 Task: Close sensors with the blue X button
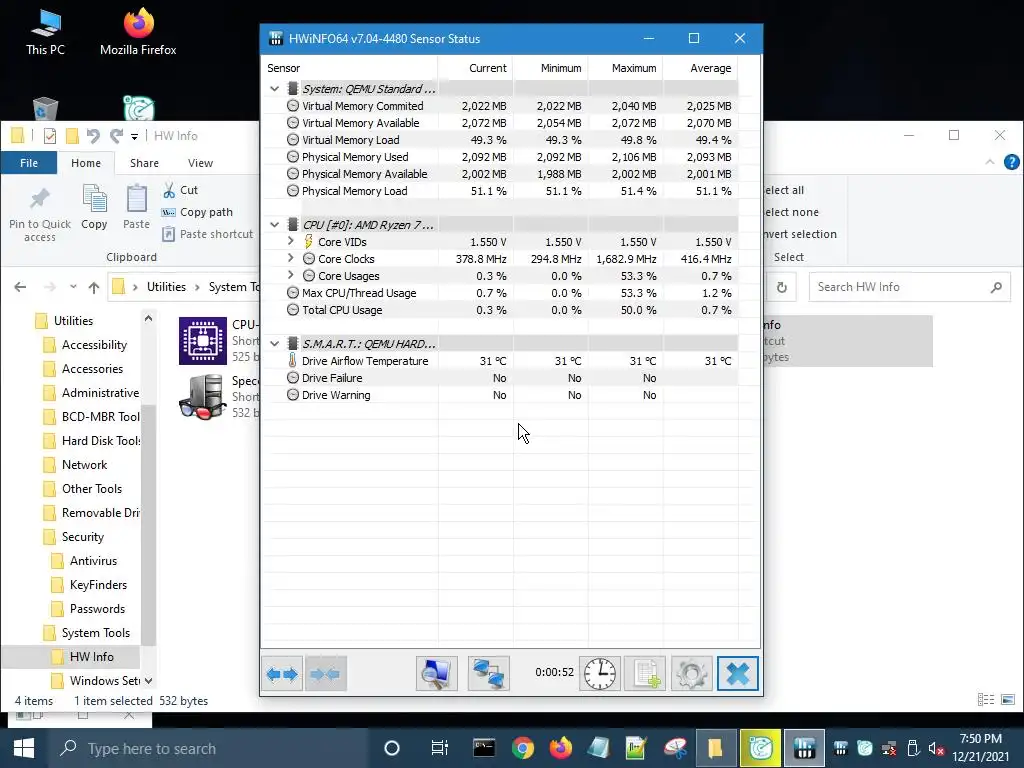[737, 674]
